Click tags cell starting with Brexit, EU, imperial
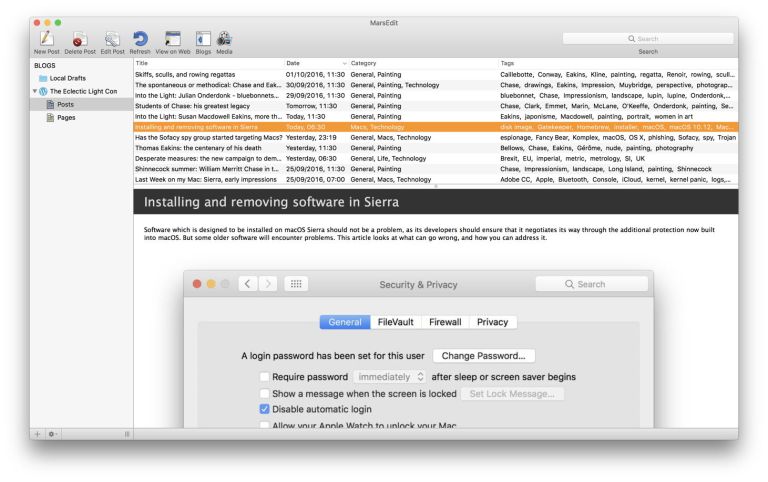768x482 pixels. 573,159
